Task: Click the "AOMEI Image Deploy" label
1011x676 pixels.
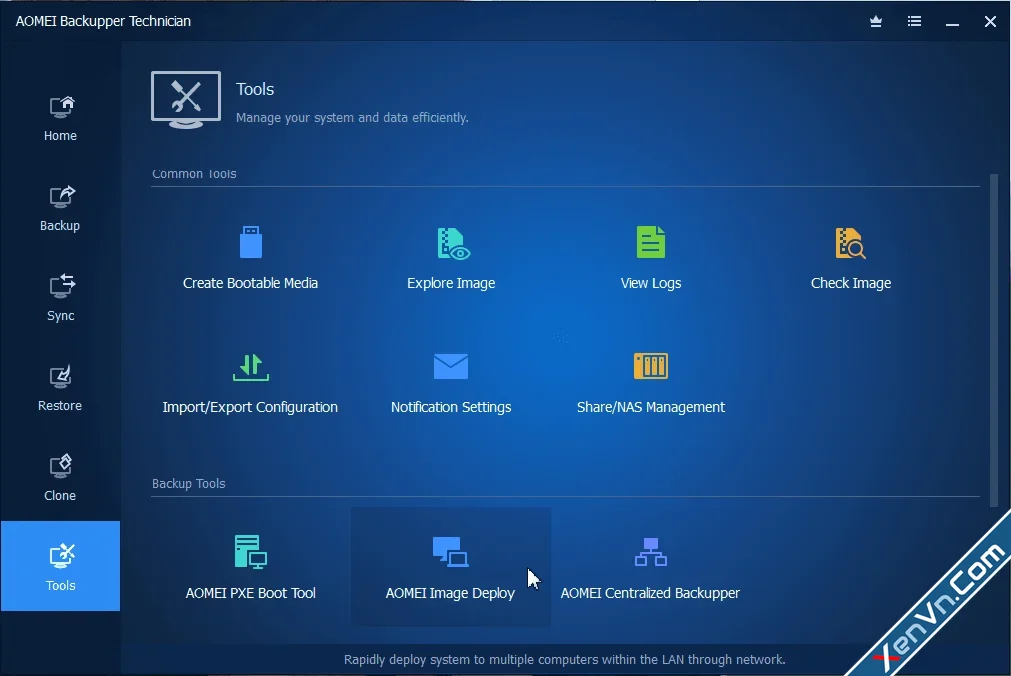Action: coord(450,593)
